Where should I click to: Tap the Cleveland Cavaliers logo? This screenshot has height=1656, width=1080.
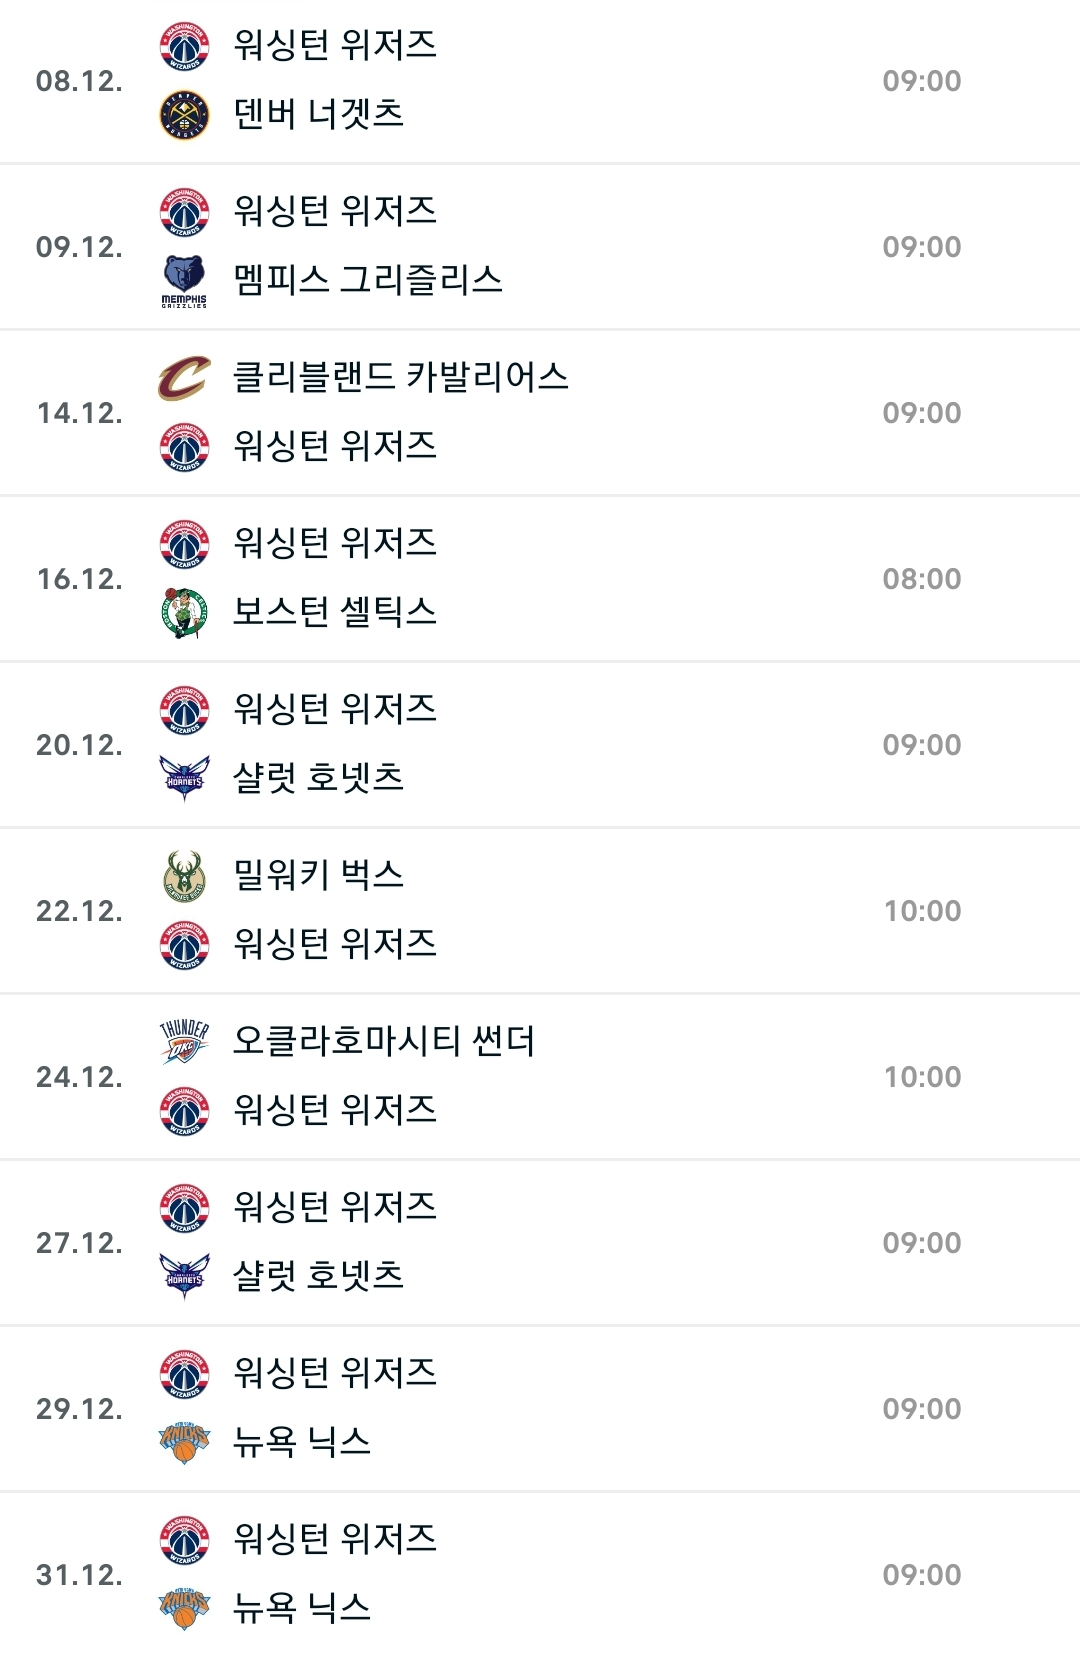click(185, 378)
